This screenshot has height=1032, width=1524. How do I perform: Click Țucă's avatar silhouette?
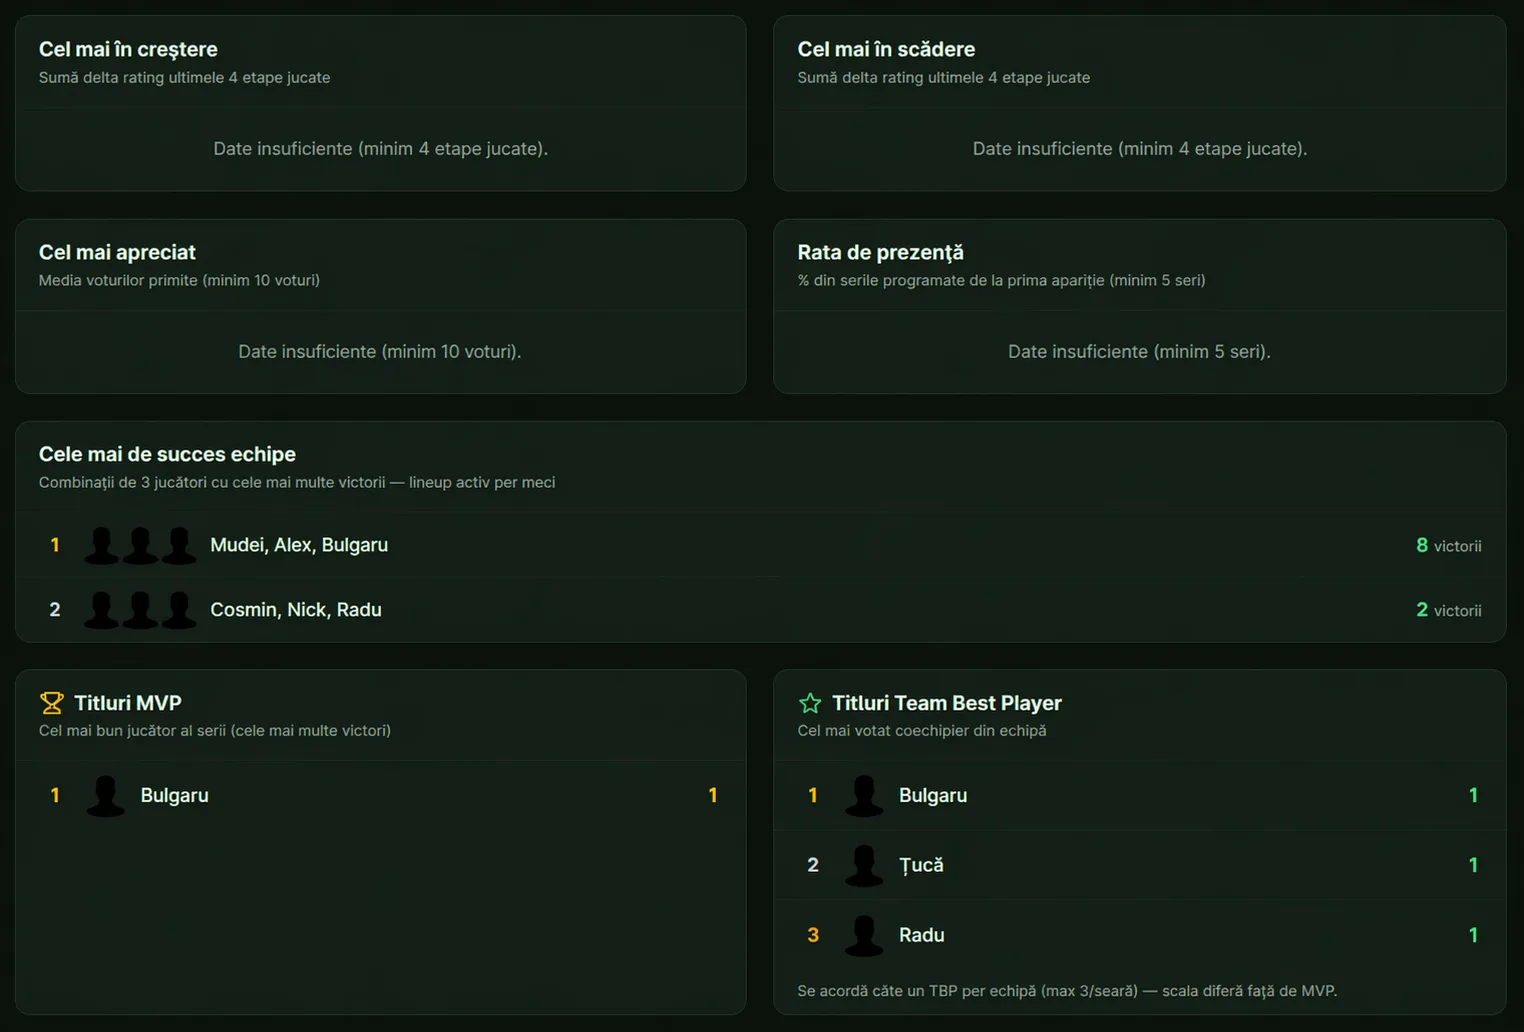coord(864,865)
